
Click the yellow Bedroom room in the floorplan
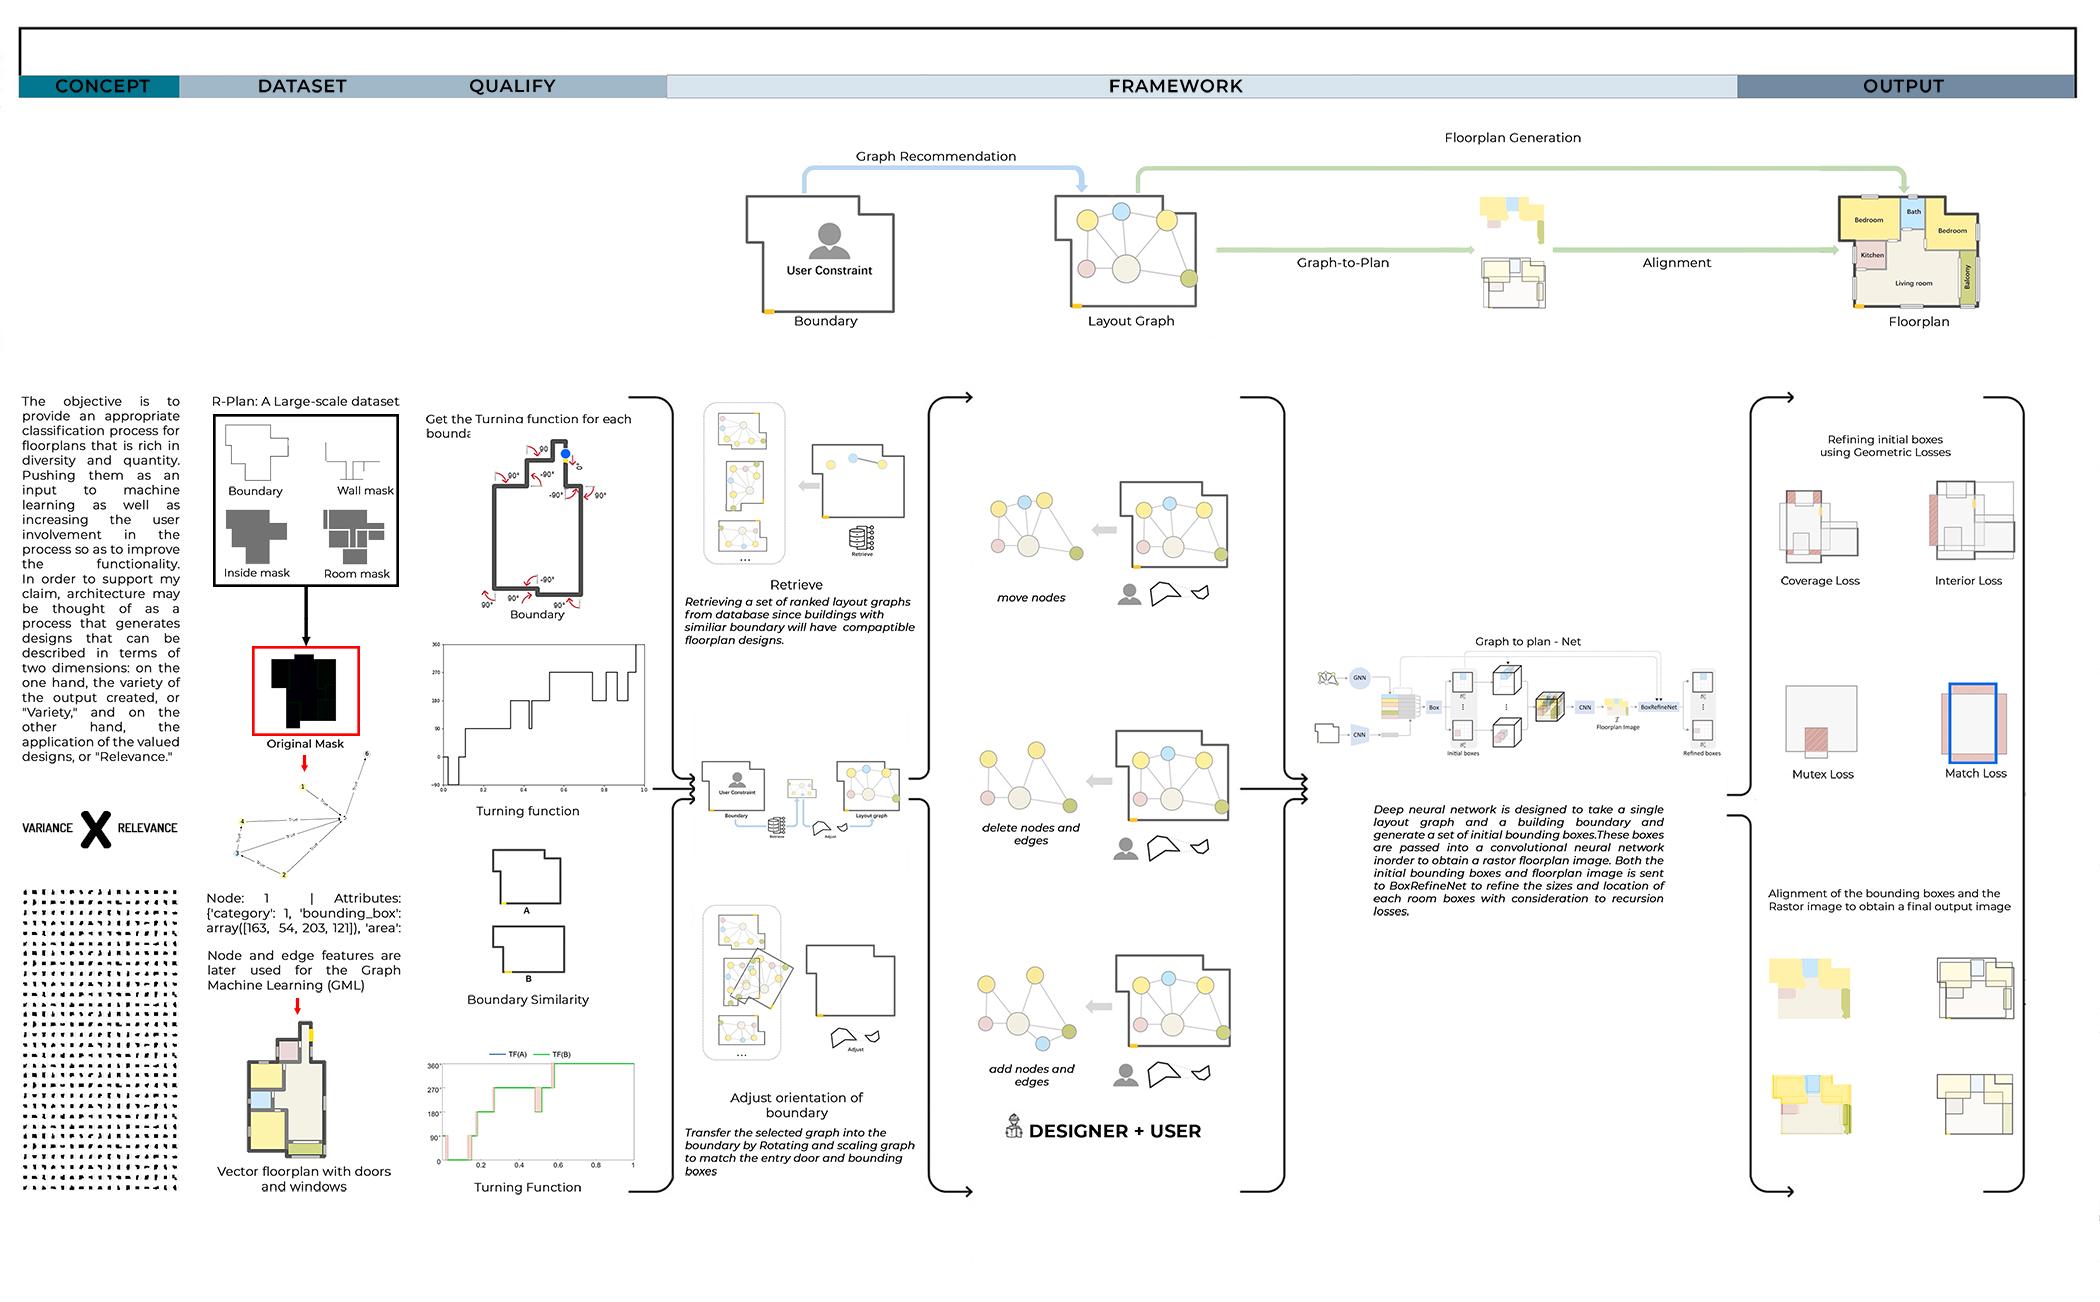click(1868, 220)
